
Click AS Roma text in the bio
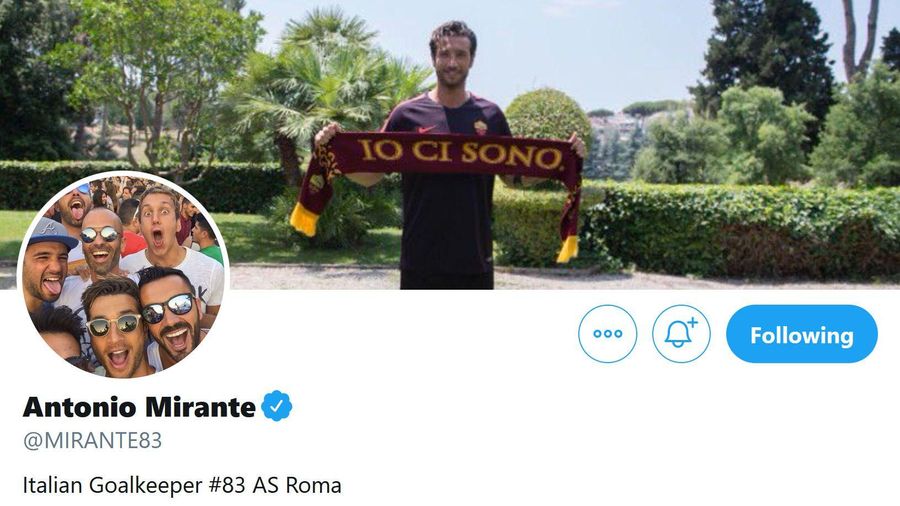click(297, 485)
